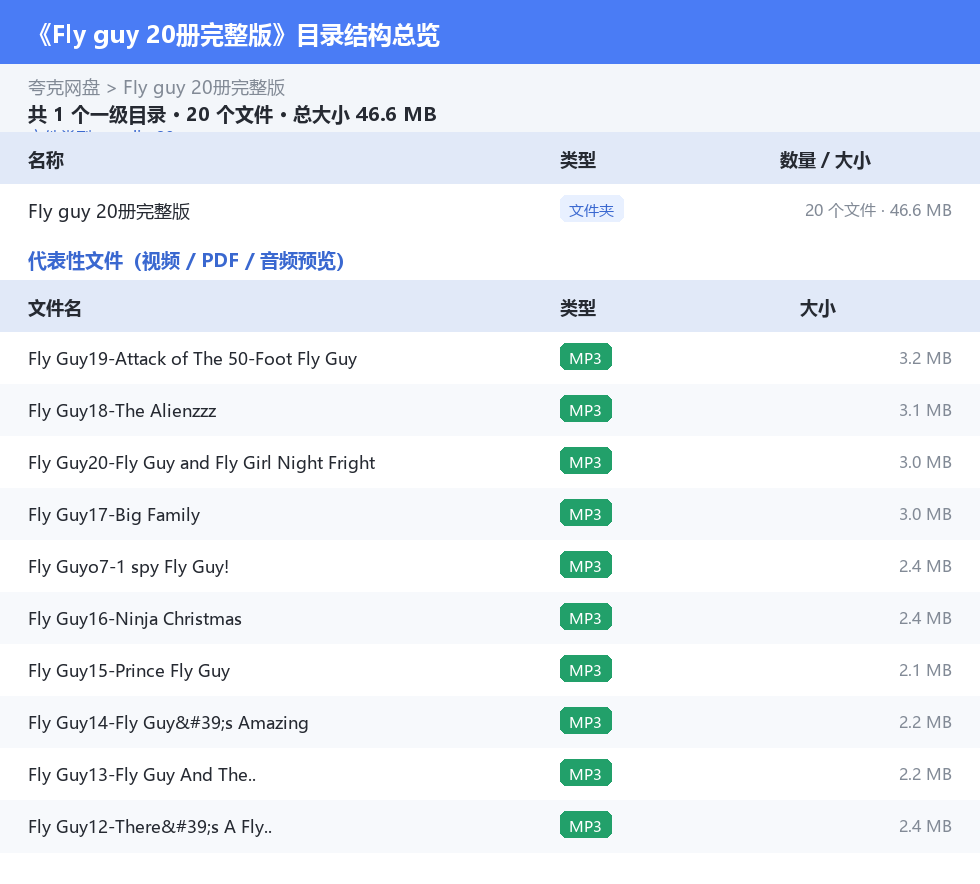The height and width of the screenshot is (884, 980).
Task: Open 'Fly Guy14-Fly Guy&#39;s Amazing' file
Action: (x=168, y=722)
